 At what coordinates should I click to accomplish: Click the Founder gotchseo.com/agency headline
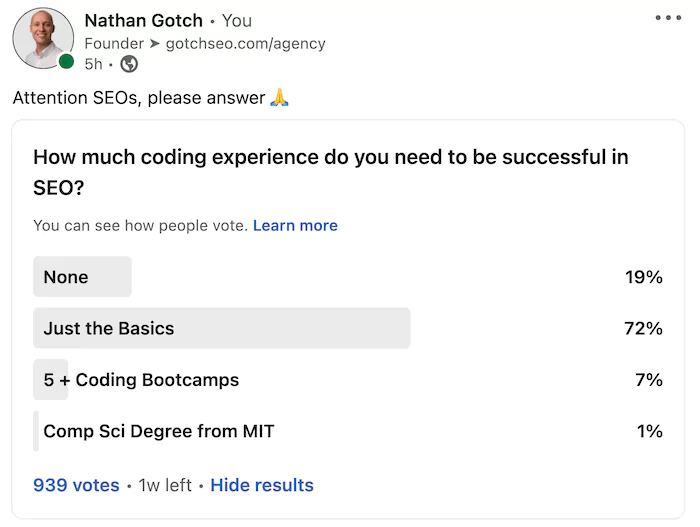point(205,44)
